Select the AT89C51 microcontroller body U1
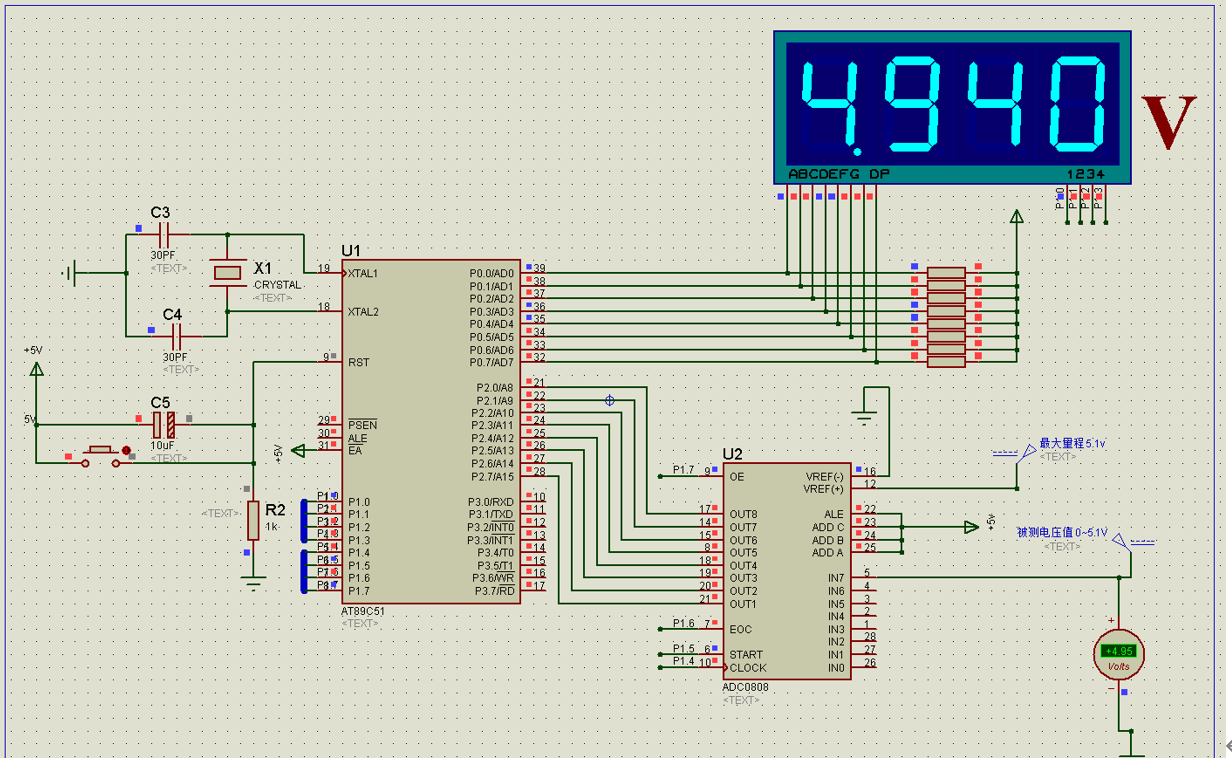Screen dimensions: 1232x758 click(431, 431)
